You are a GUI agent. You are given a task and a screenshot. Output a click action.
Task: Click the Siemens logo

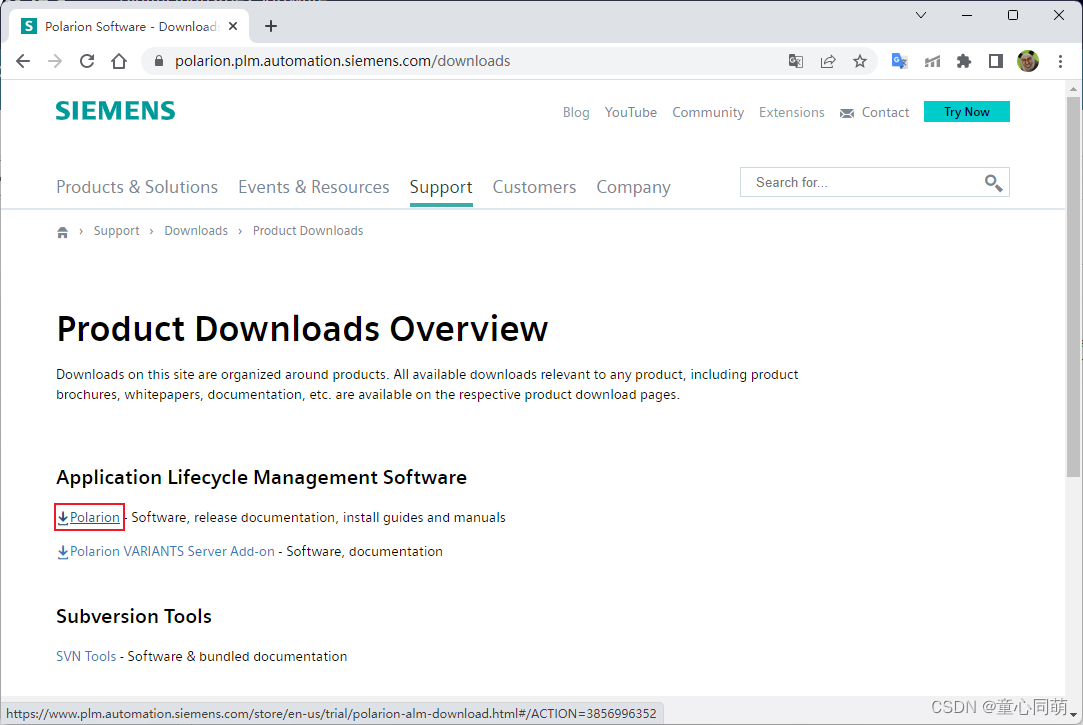click(115, 110)
